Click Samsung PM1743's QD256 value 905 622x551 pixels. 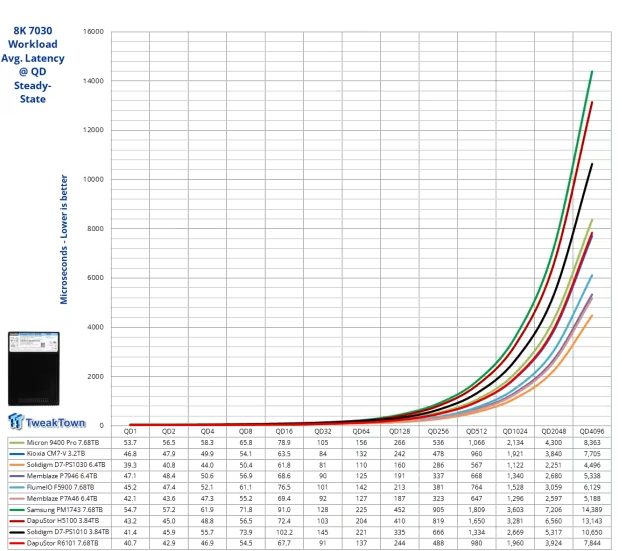coord(438,510)
